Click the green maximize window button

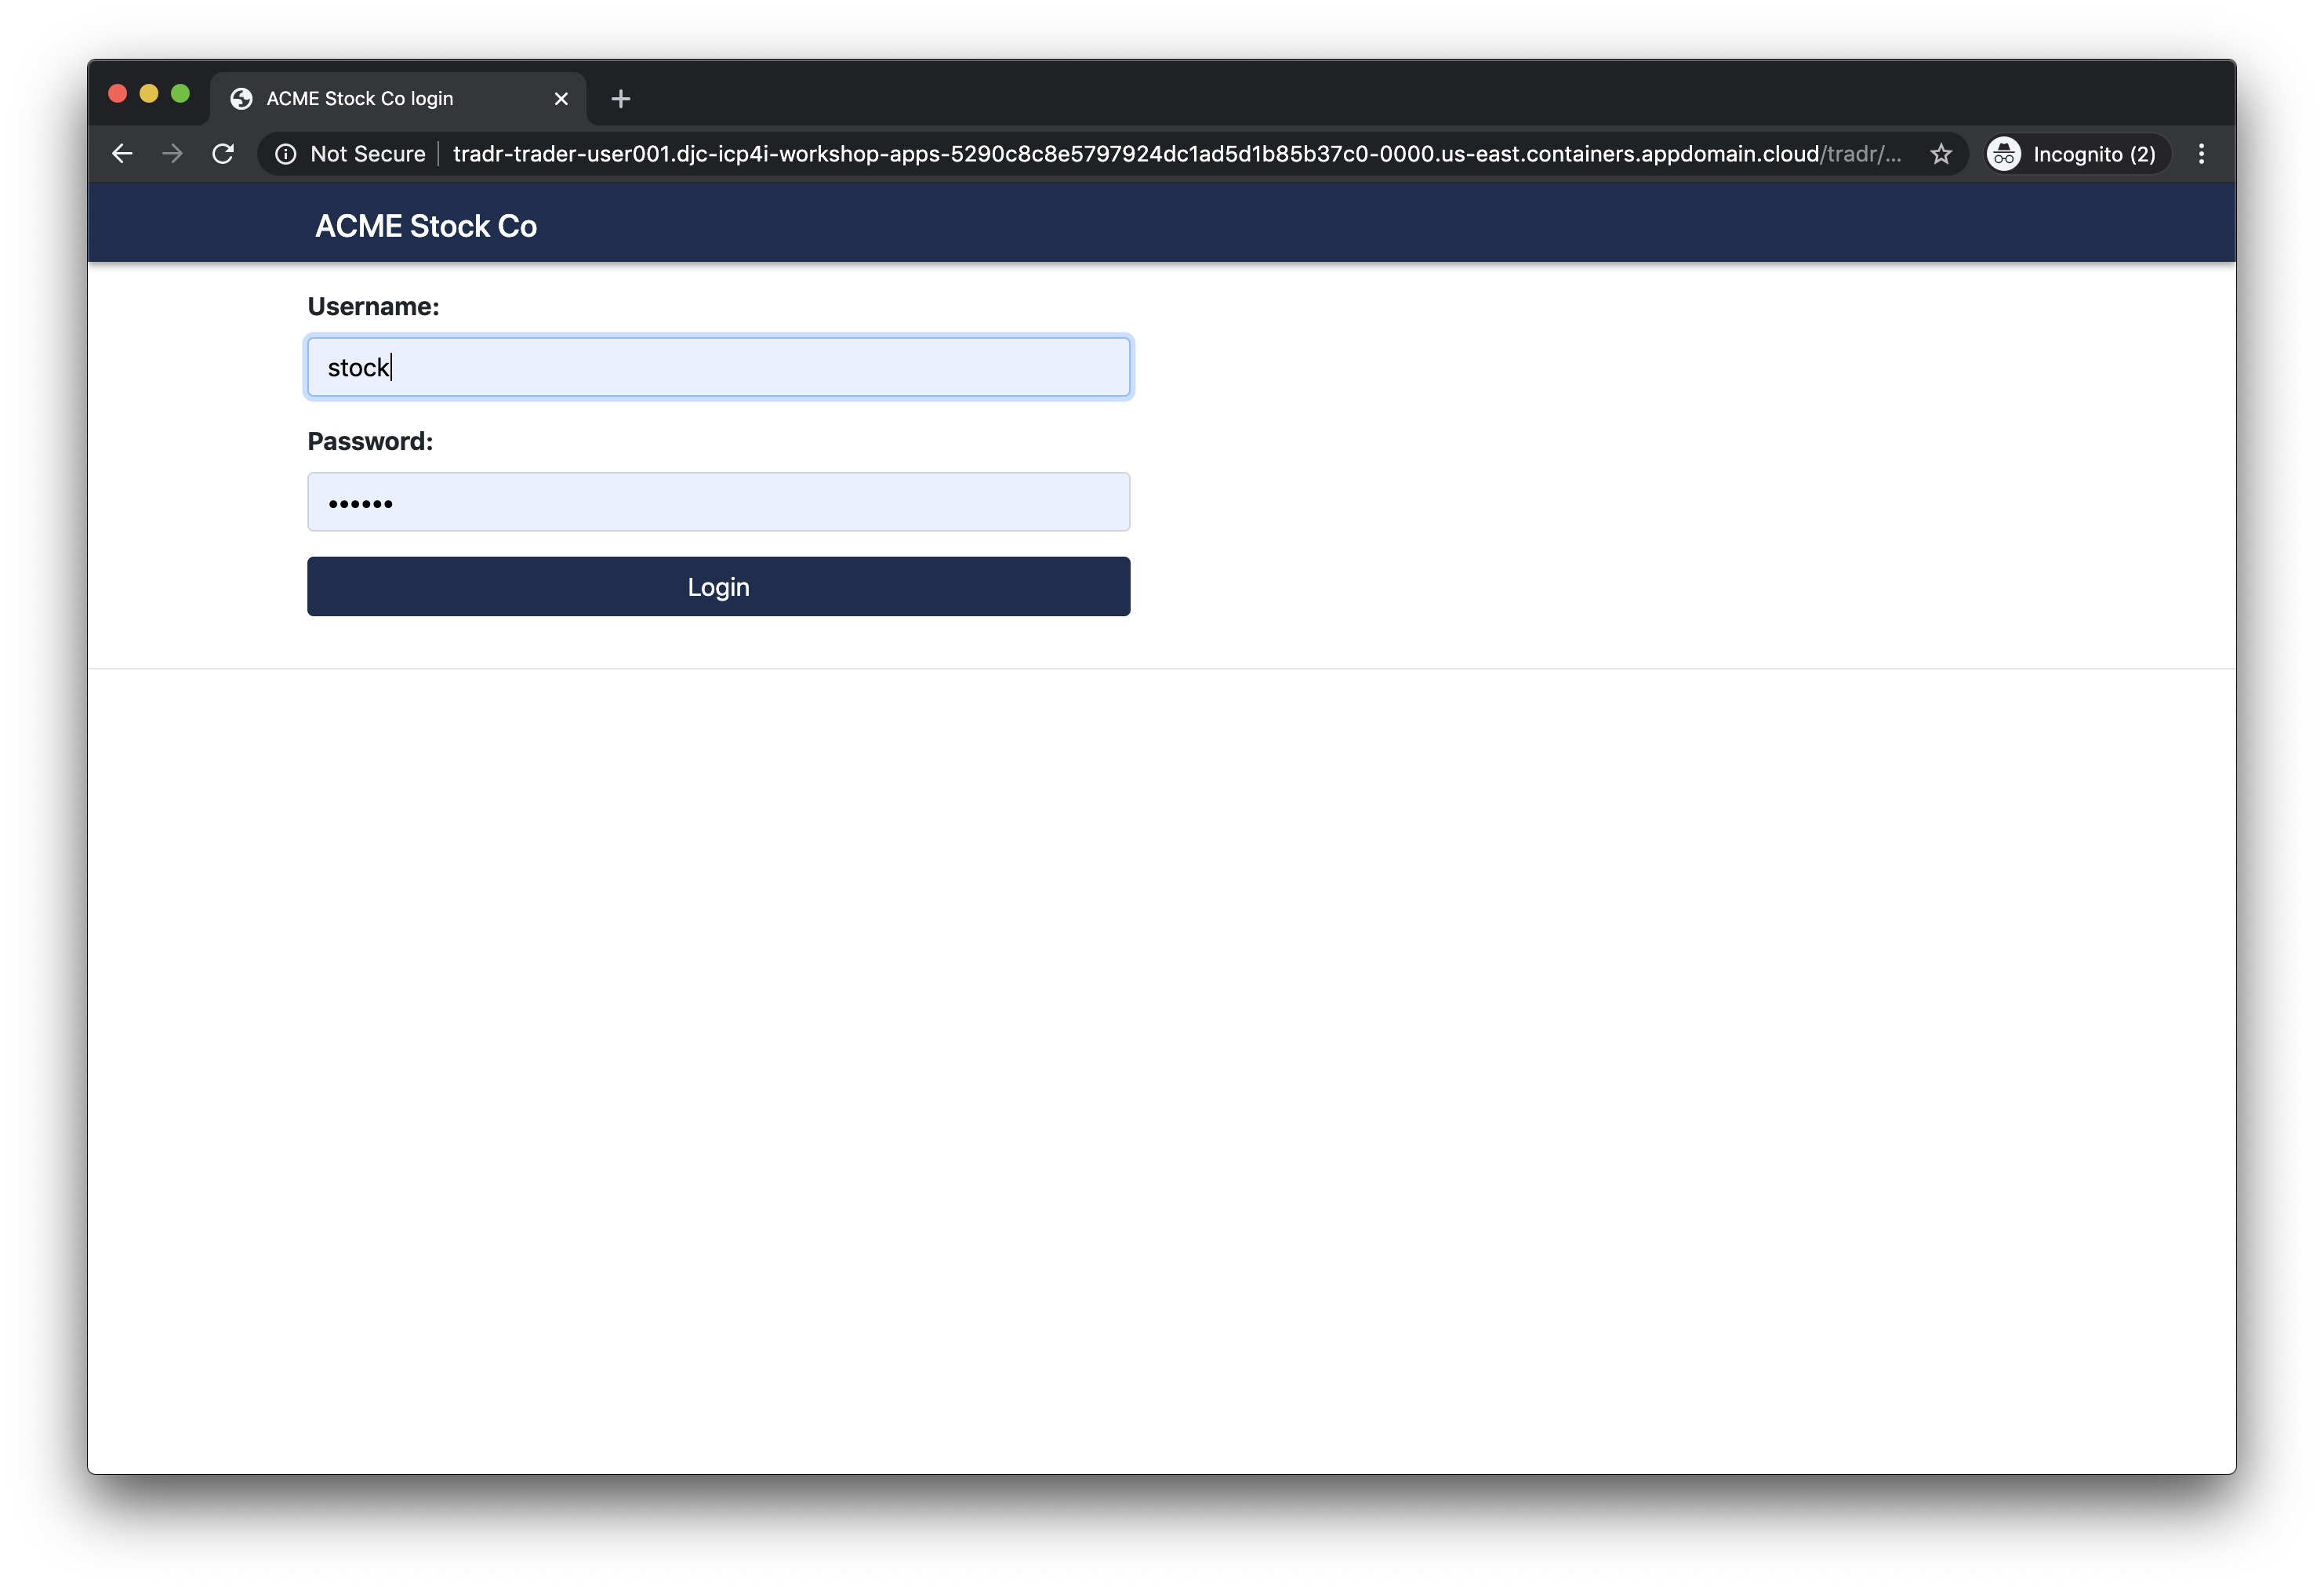pyautogui.click(x=180, y=94)
